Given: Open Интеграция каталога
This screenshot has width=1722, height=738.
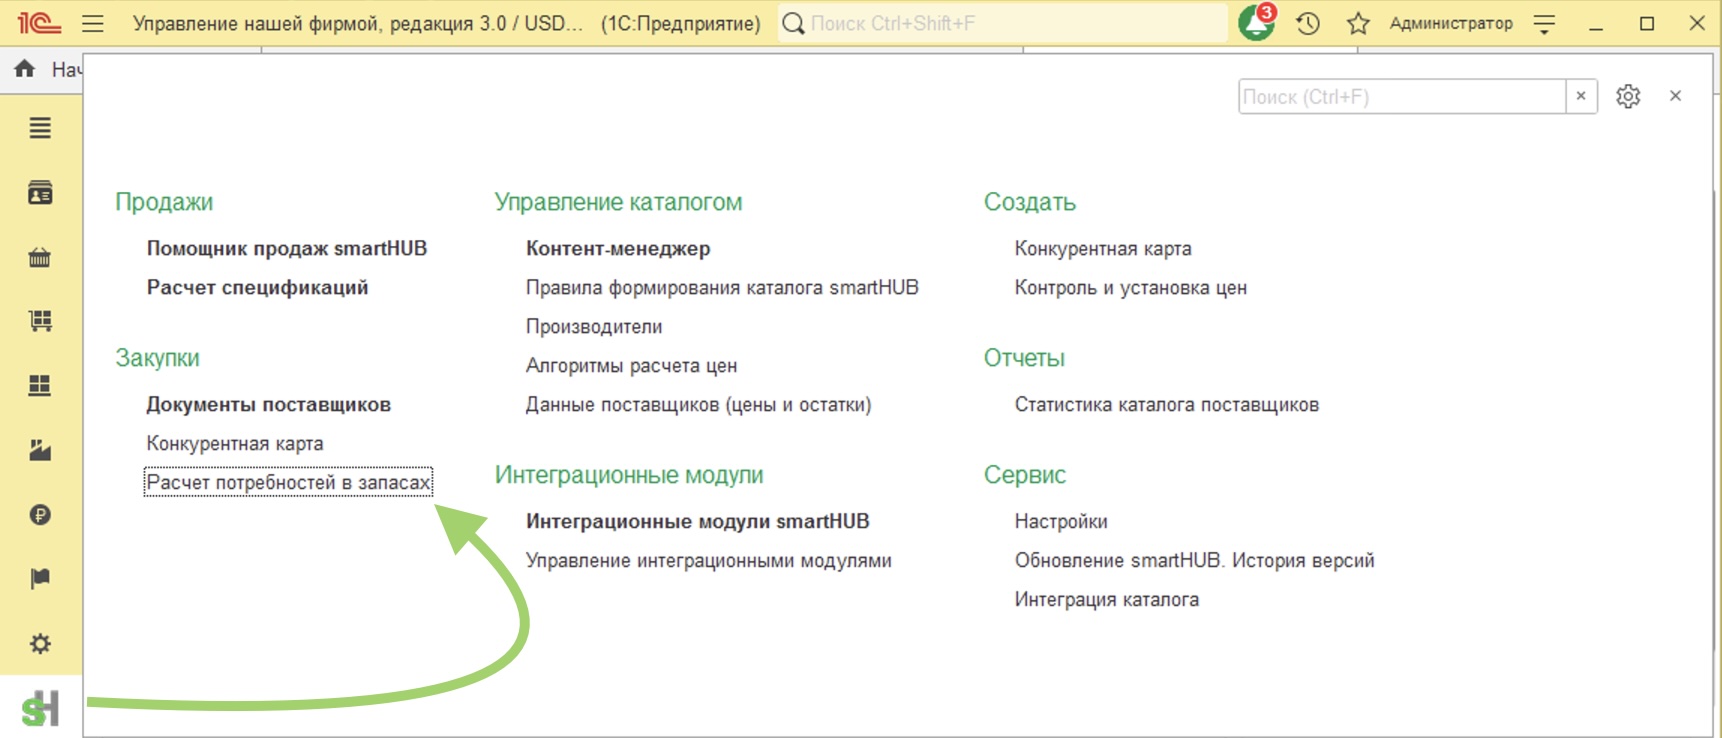Looking at the screenshot, I should click(x=1106, y=599).
